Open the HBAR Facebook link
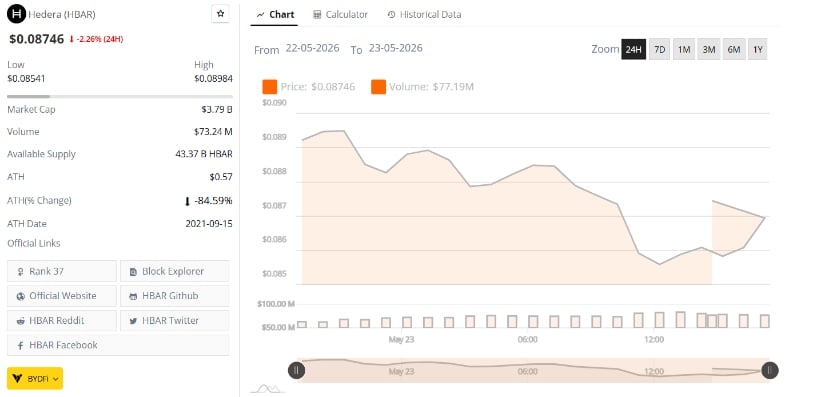The height and width of the screenshot is (397, 825). click(x=118, y=345)
